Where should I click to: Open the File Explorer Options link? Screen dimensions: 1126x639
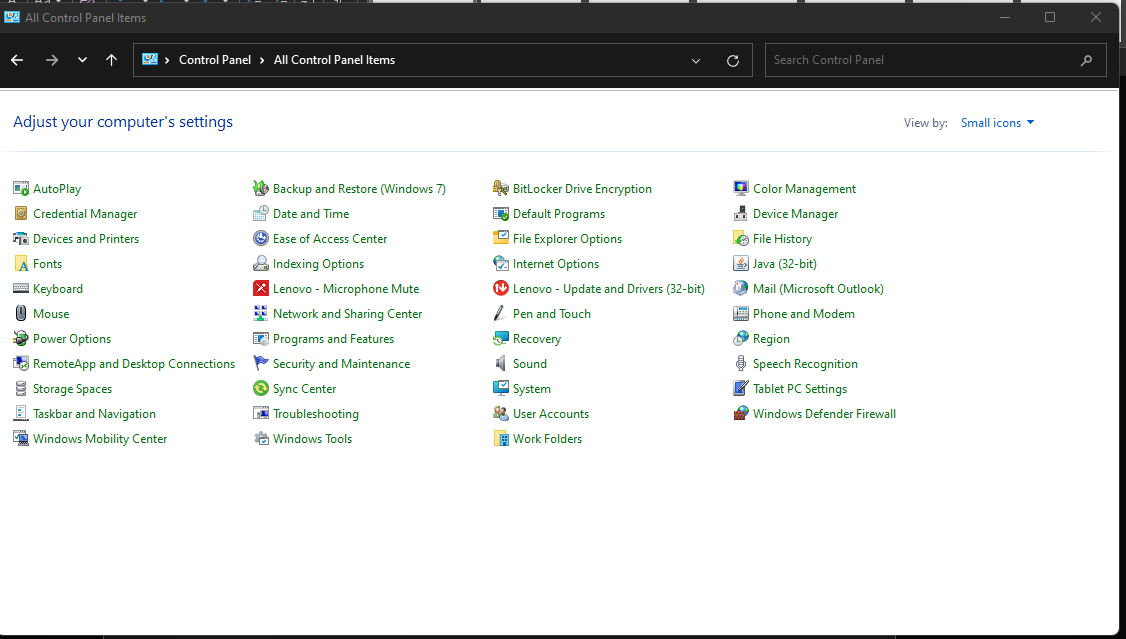pos(567,239)
